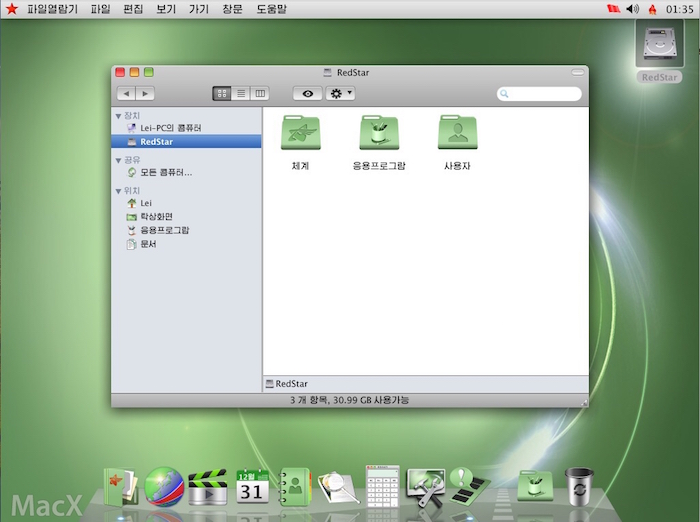Open the file manager star folder dock icon
This screenshot has width=700, height=522.
click(x=120, y=487)
